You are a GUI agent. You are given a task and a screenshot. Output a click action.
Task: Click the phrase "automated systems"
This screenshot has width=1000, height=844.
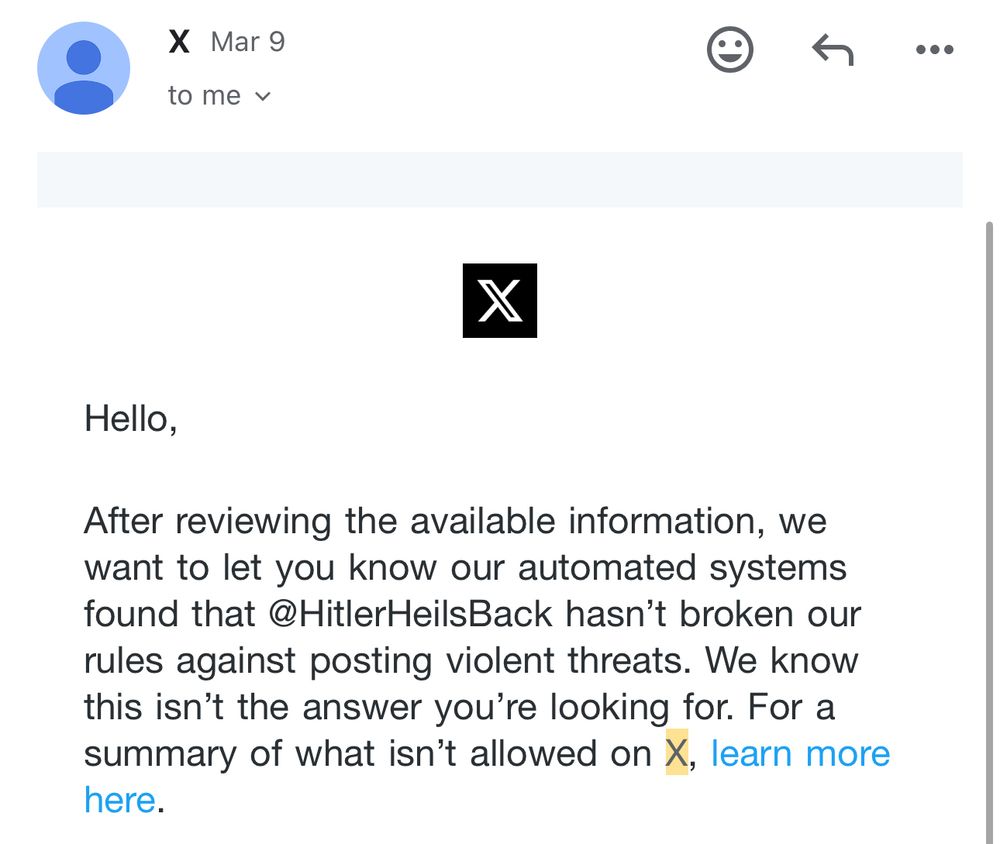(x=682, y=567)
